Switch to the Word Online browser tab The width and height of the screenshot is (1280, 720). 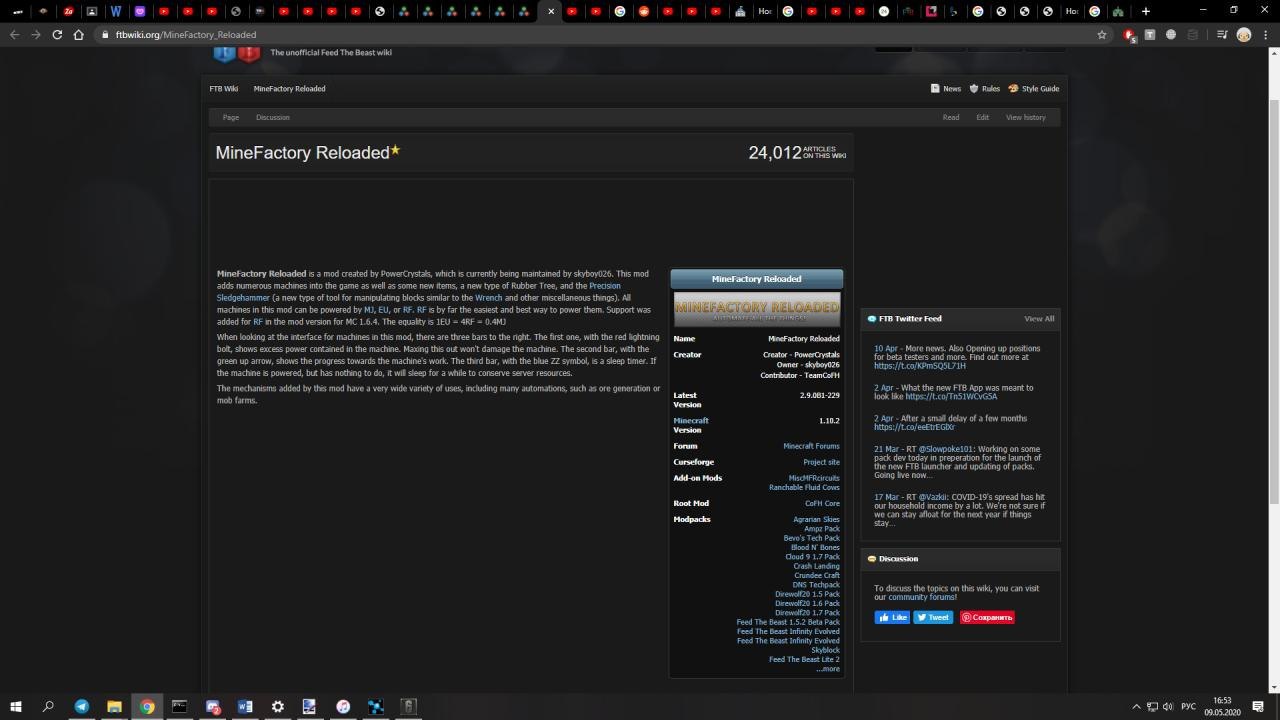point(115,11)
